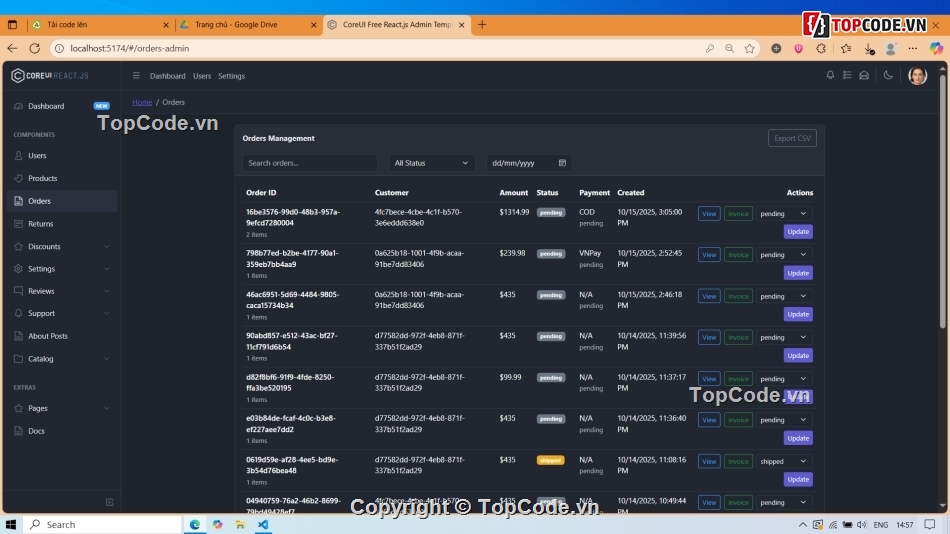
Task: Switch to the Tải code lên tab
Action: tap(100, 25)
